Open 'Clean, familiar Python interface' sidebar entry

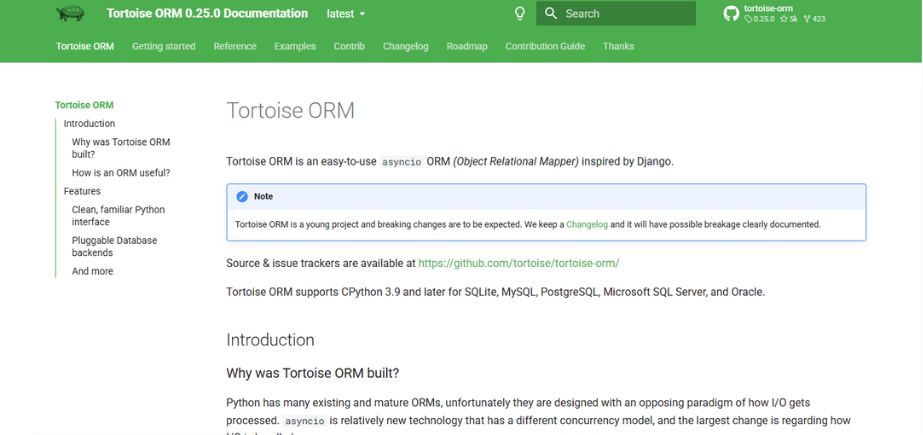(118, 216)
